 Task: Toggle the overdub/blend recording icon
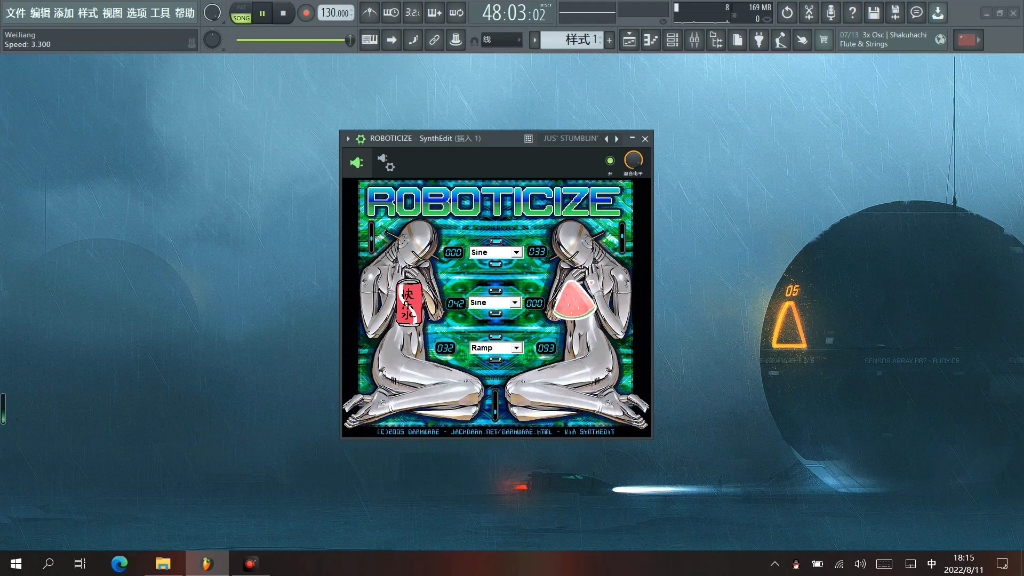pos(434,12)
